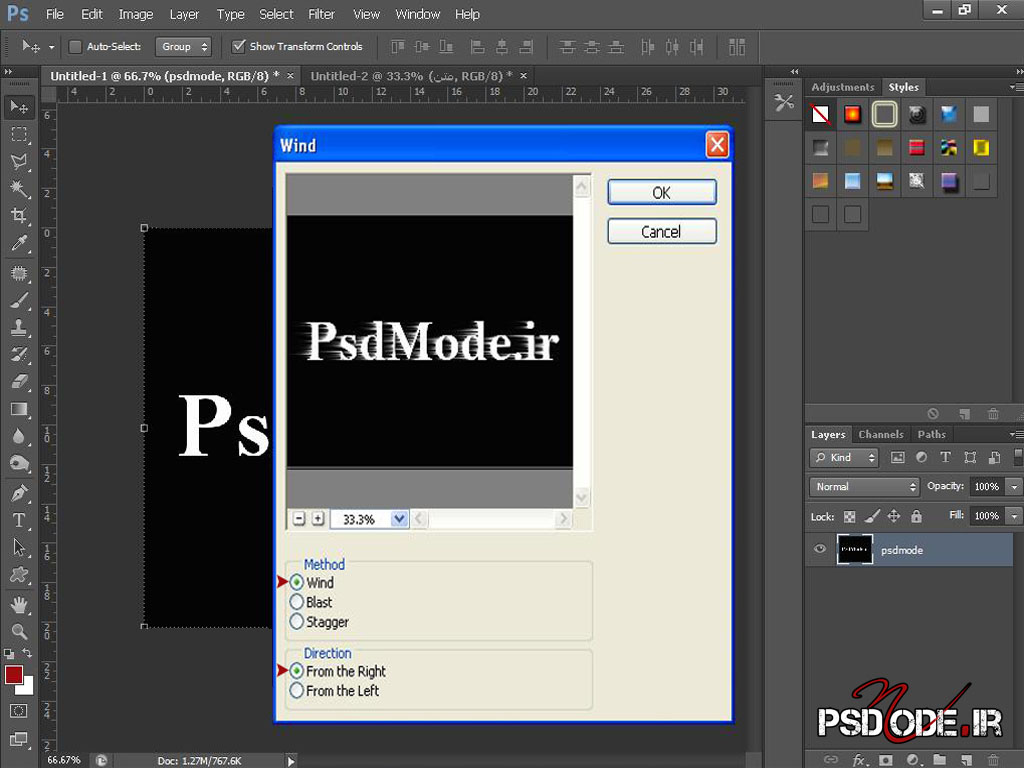1024x768 pixels.
Task: Select the Pen tool
Action: coord(19,493)
